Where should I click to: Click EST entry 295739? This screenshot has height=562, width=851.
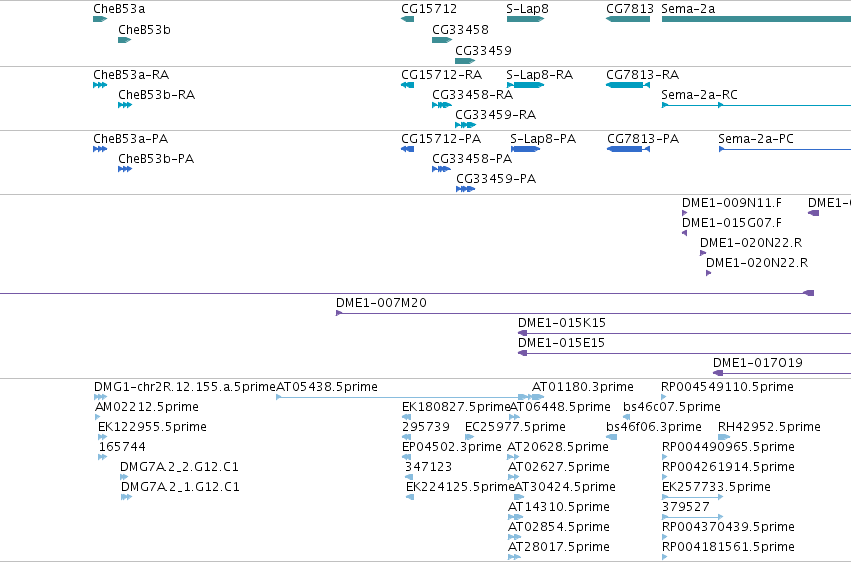(426, 427)
